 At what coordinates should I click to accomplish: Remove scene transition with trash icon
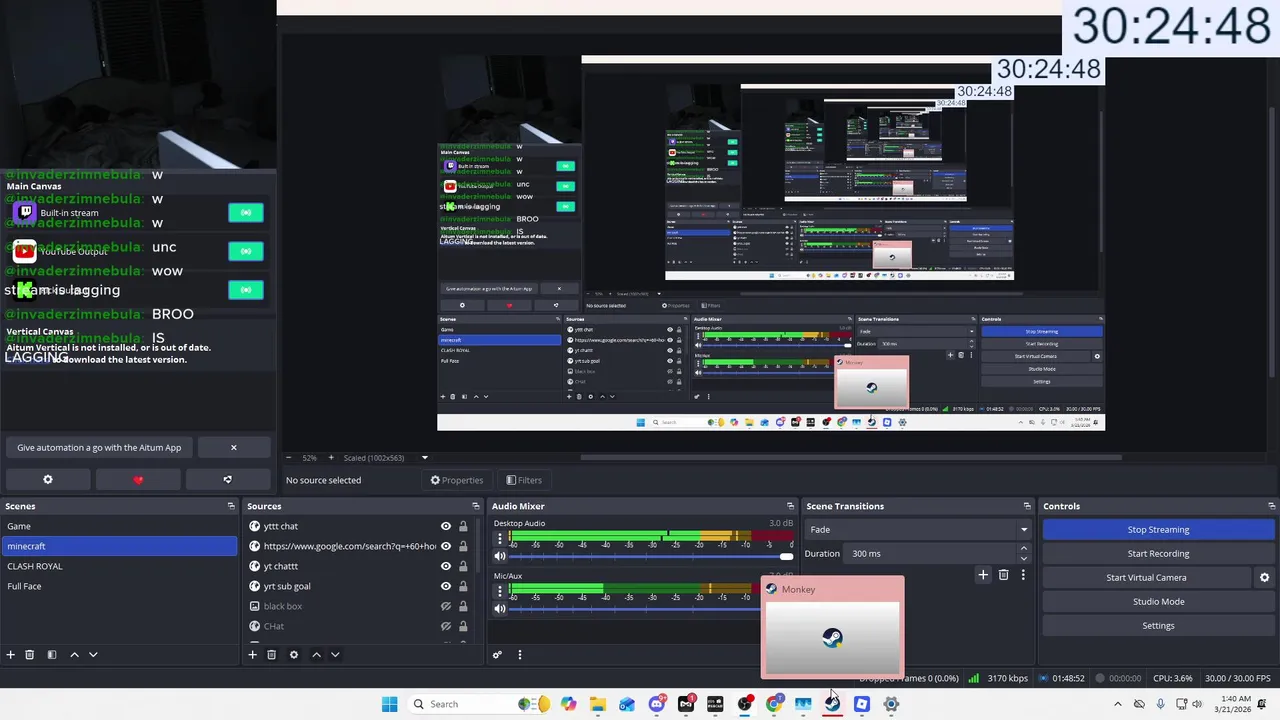1003,574
